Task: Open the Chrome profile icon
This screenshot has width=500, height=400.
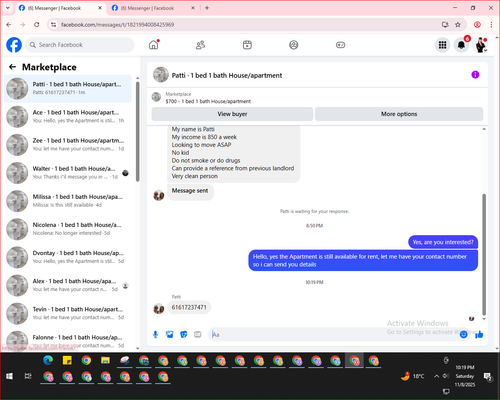Action: click(x=477, y=25)
